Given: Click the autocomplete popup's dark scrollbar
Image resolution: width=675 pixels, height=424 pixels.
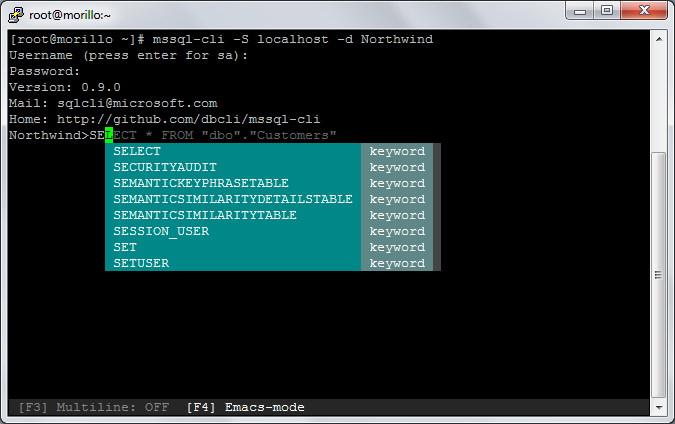Looking at the screenshot, I should click(x=437, y=207).
